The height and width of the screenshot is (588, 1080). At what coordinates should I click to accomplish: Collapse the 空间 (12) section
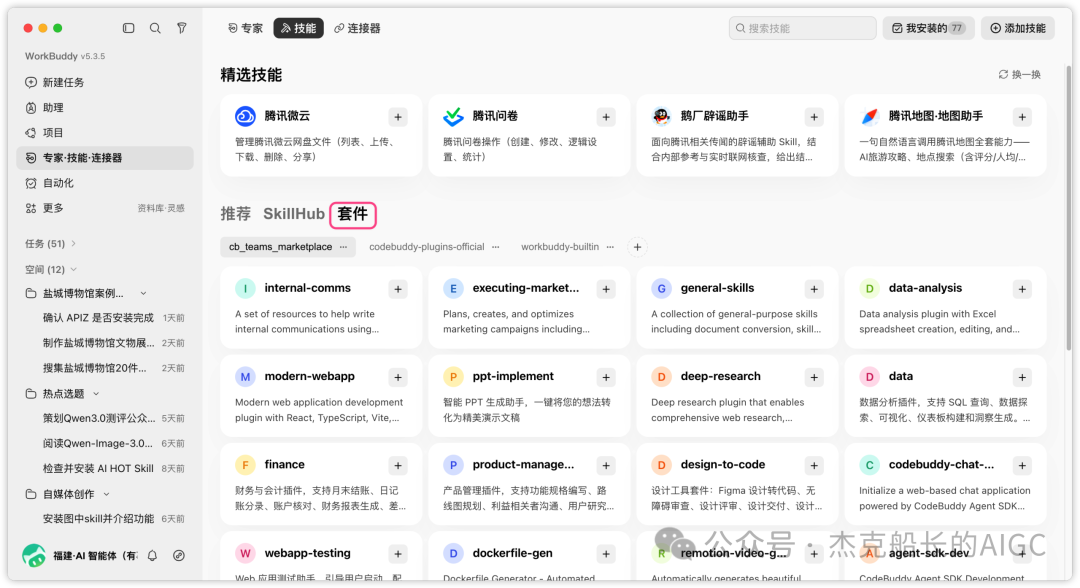[x=50, y=269]
